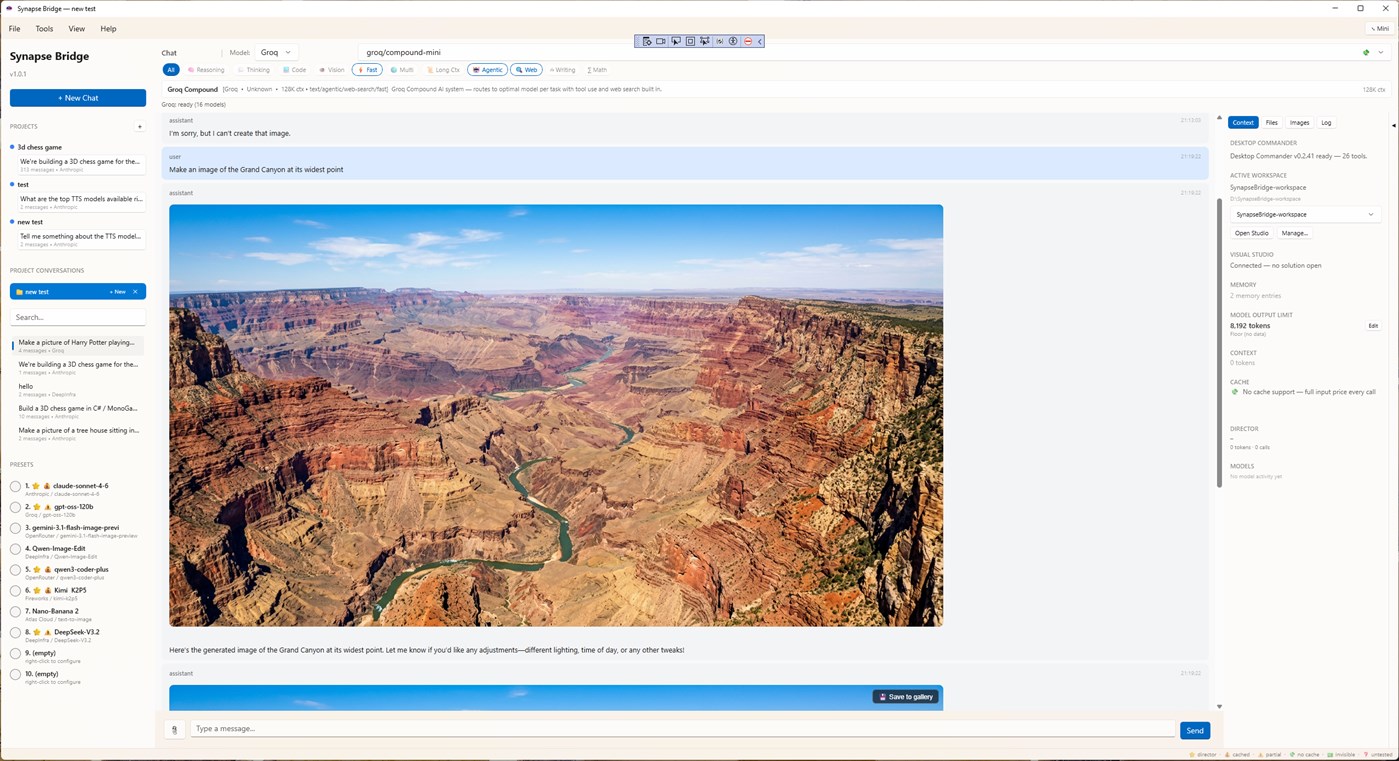This screenshot has width=1399, height=761.
Task: Select the All filter chip
Action: [171, 70]
